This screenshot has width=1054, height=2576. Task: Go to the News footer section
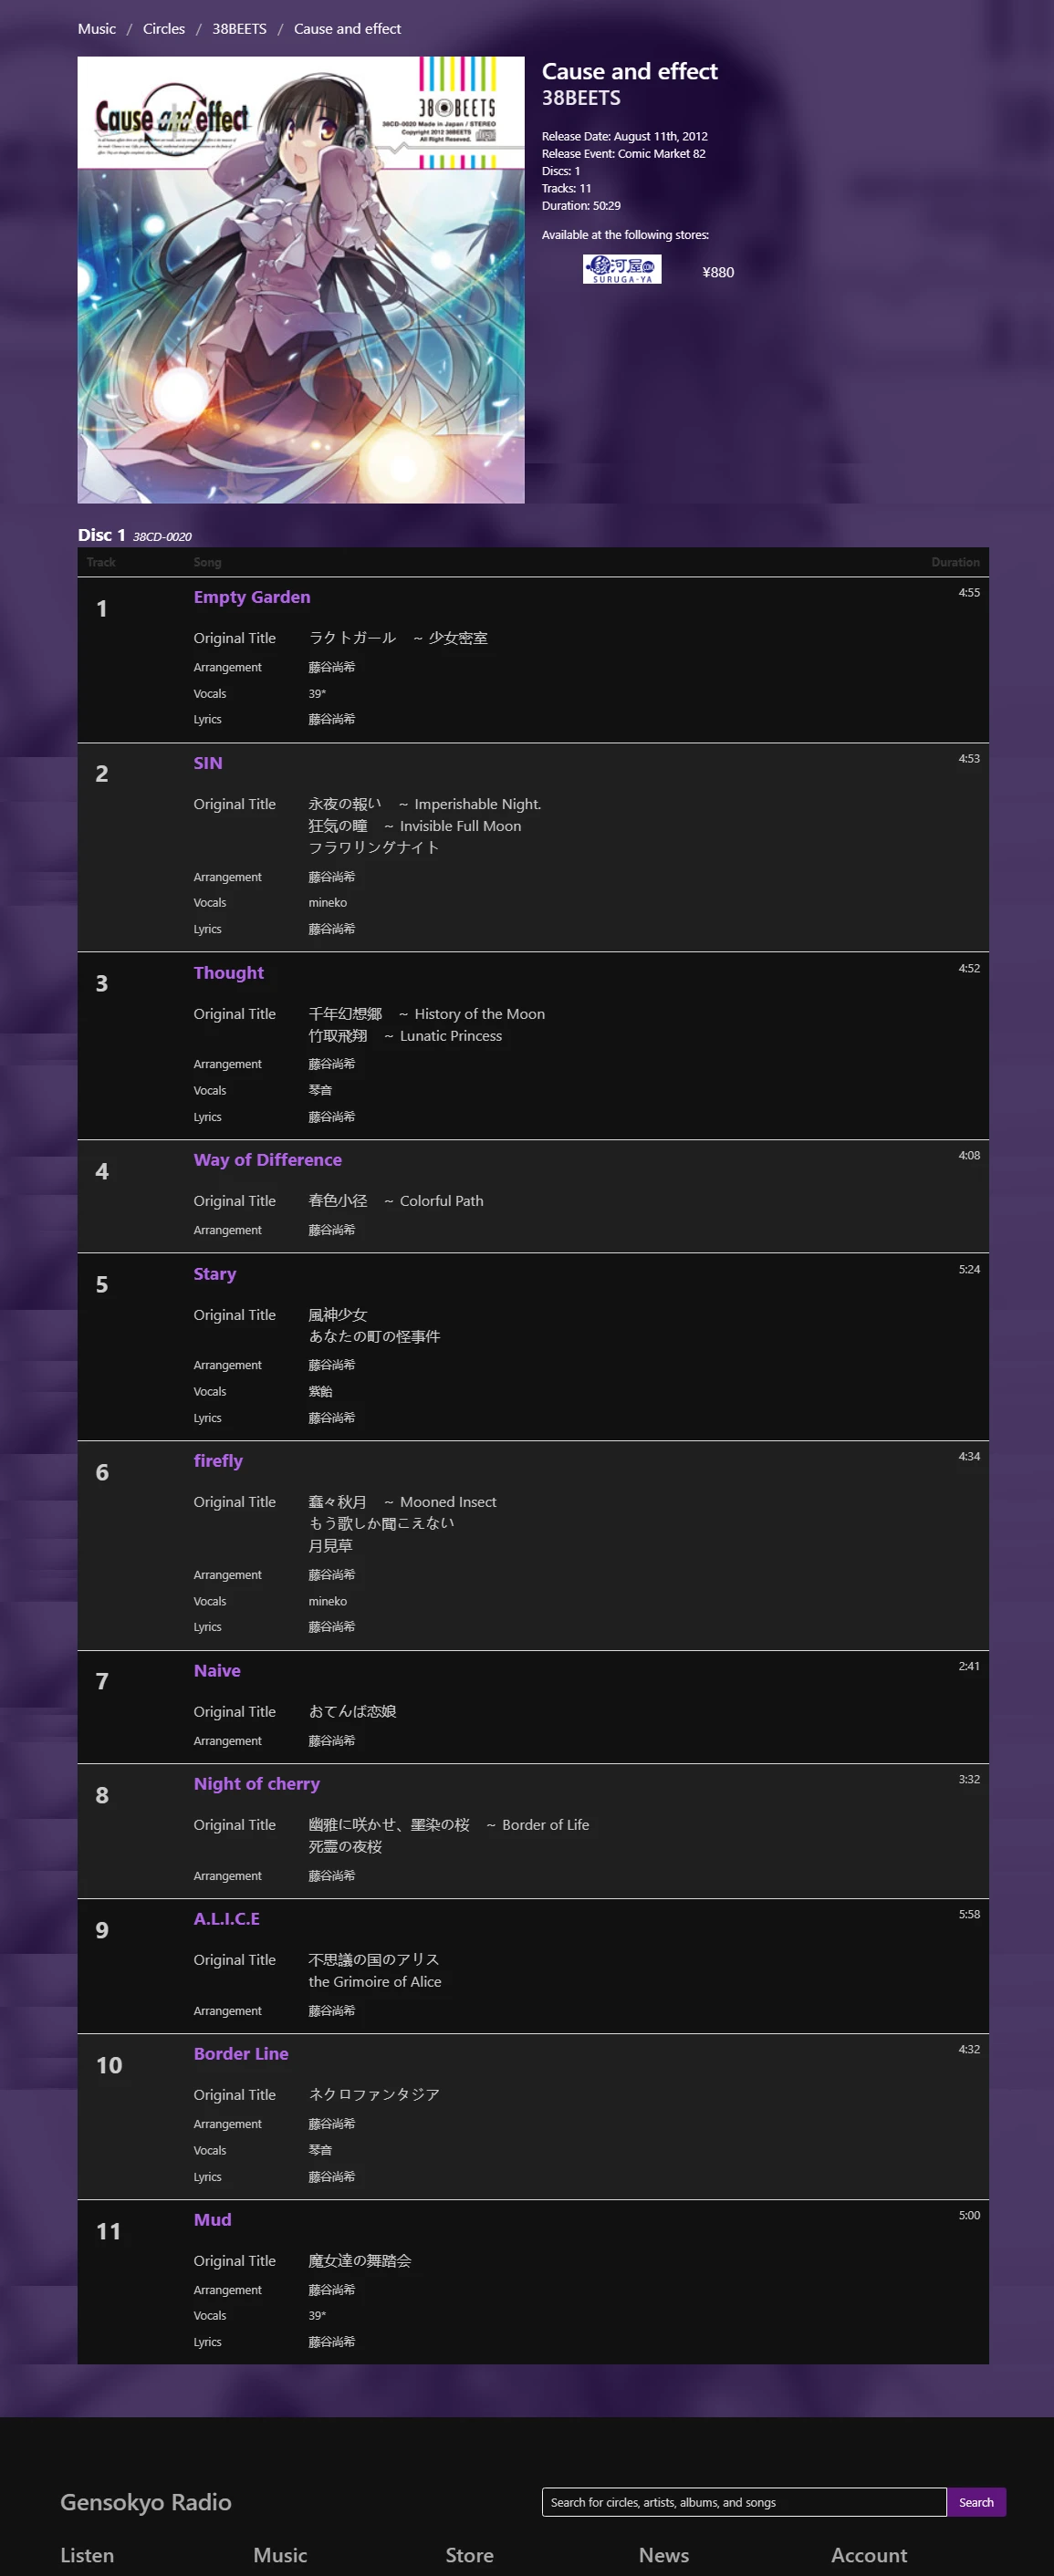coord(664,2555)
